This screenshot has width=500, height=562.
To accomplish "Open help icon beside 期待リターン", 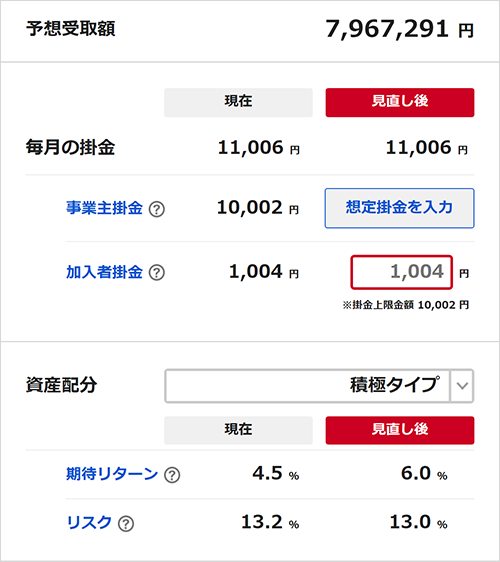I will pyautogui.click(x=172, y=475).
